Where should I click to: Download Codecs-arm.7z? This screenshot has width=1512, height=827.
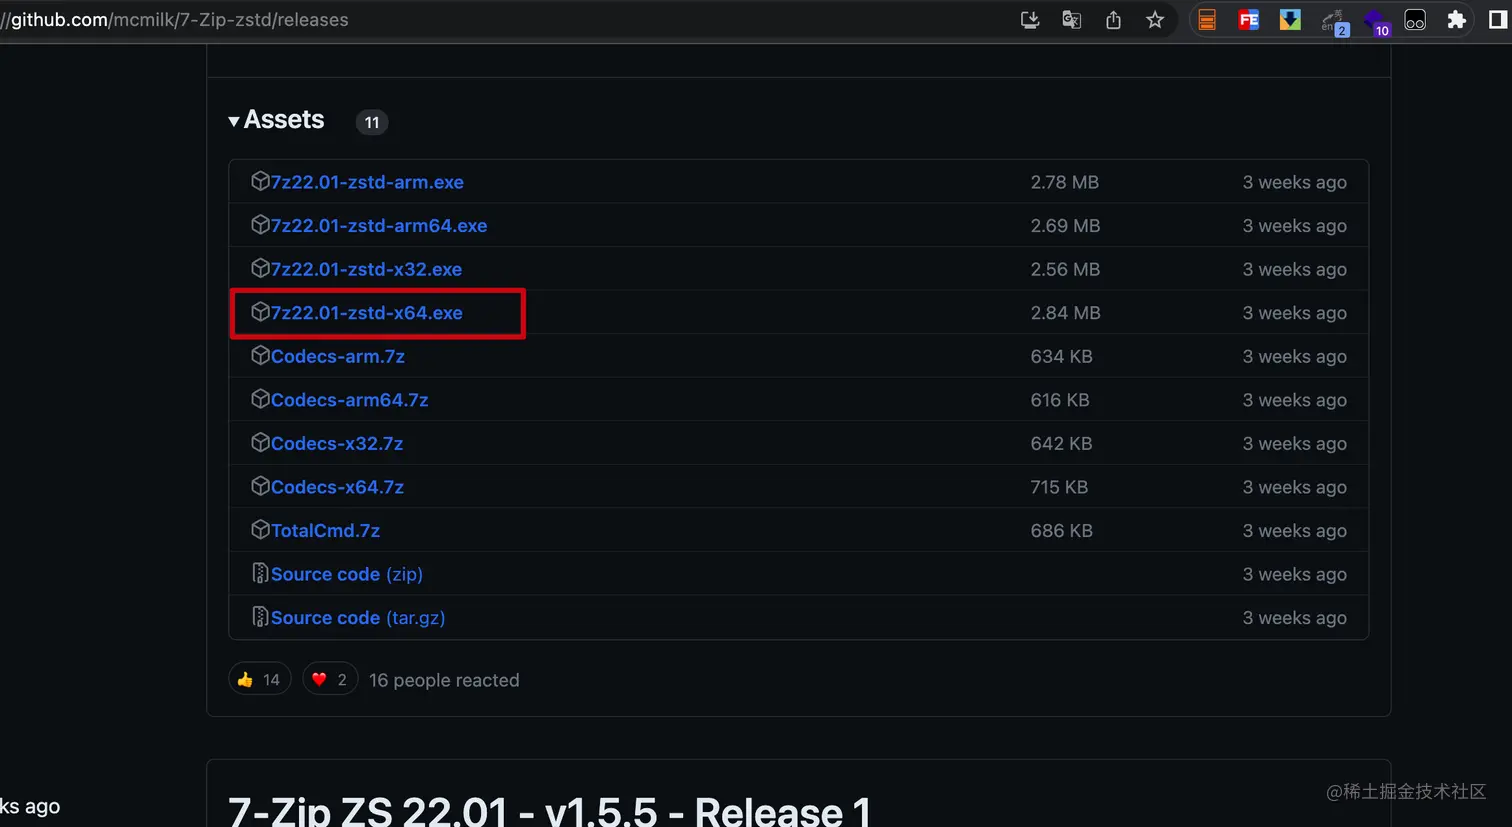point(338,356)
